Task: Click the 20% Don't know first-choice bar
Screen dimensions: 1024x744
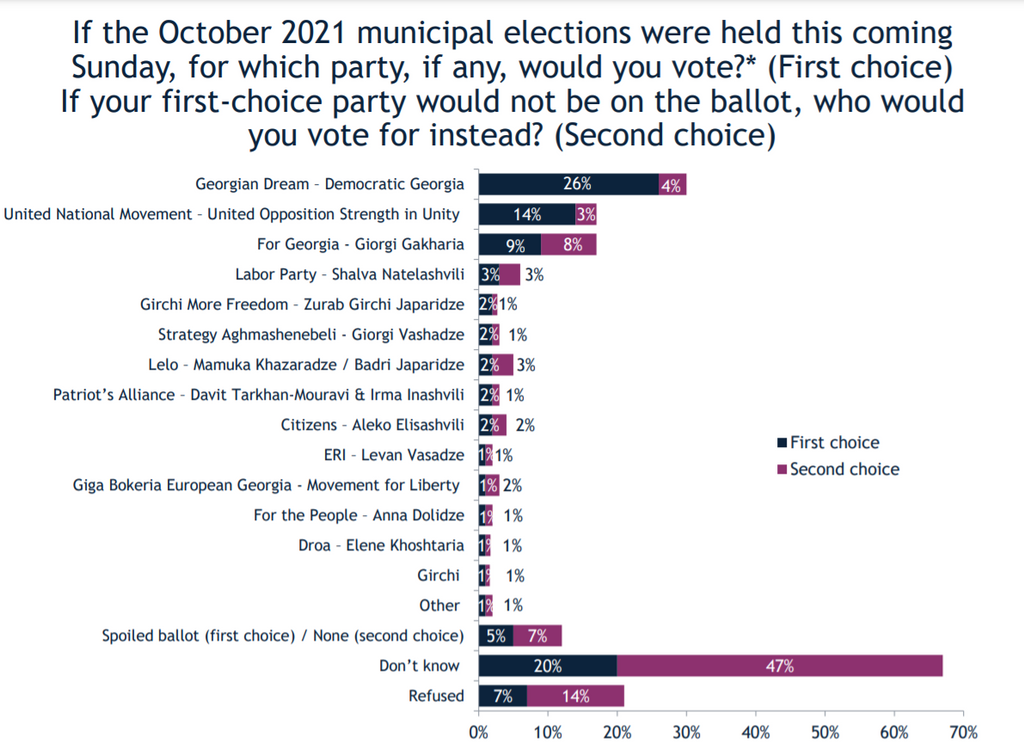Action: click(x=548, y=666)
